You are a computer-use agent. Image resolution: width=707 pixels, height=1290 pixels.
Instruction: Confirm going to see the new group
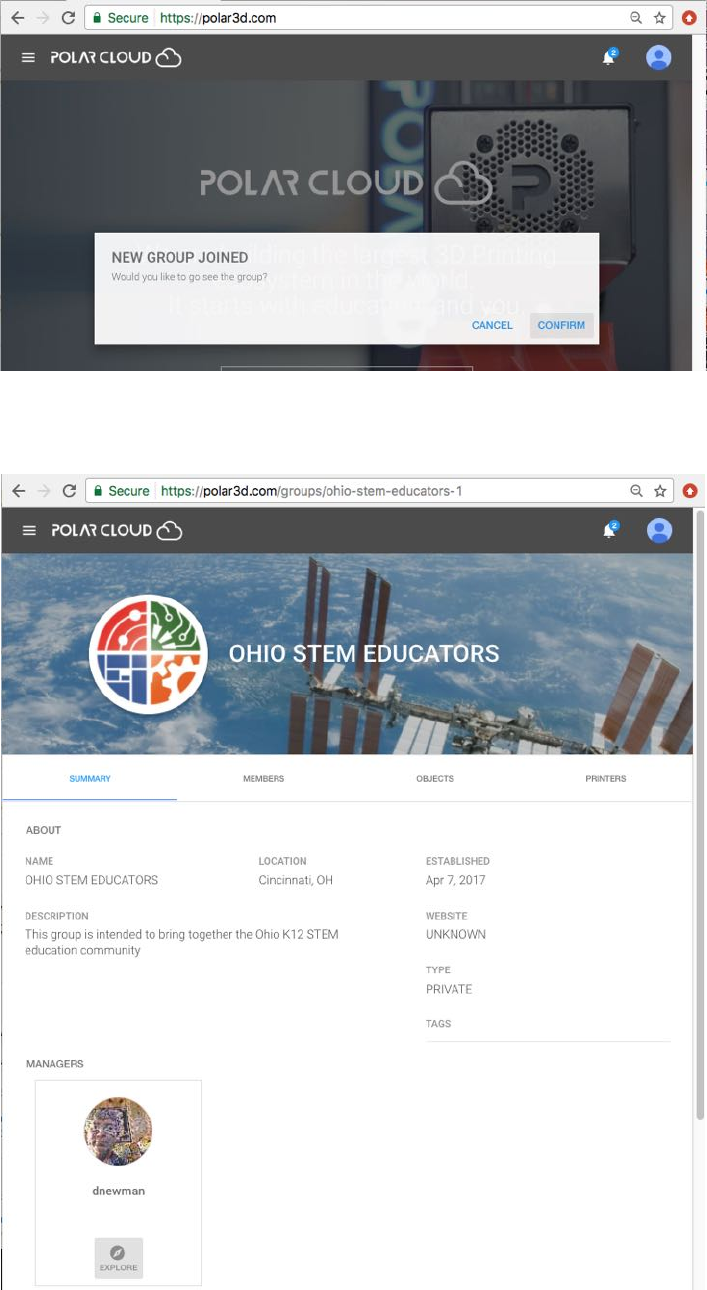pos(561,325)
